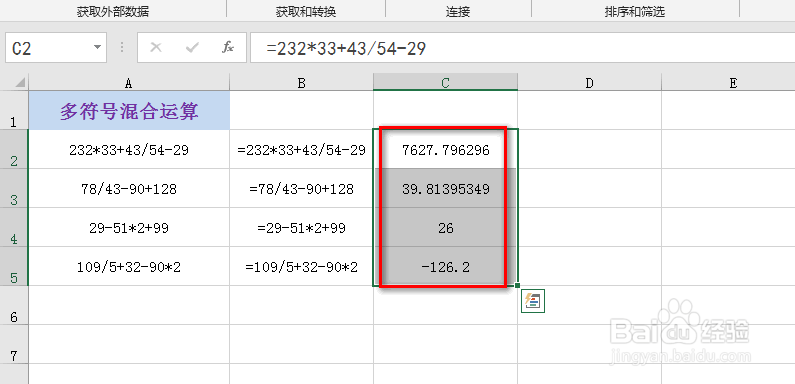Select row 3 header
Screen dimensions: 795x384
coord(14,188)
